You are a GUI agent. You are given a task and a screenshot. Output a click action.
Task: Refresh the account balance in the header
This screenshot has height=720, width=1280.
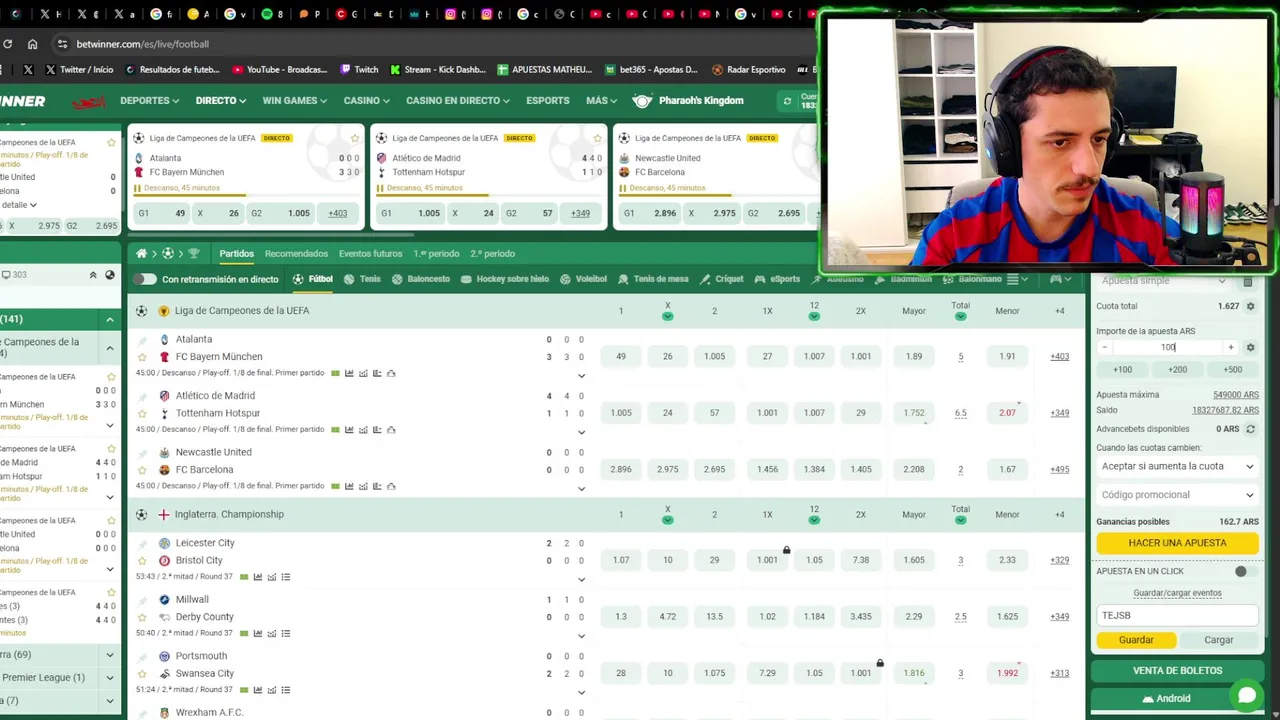pos(788,101)
